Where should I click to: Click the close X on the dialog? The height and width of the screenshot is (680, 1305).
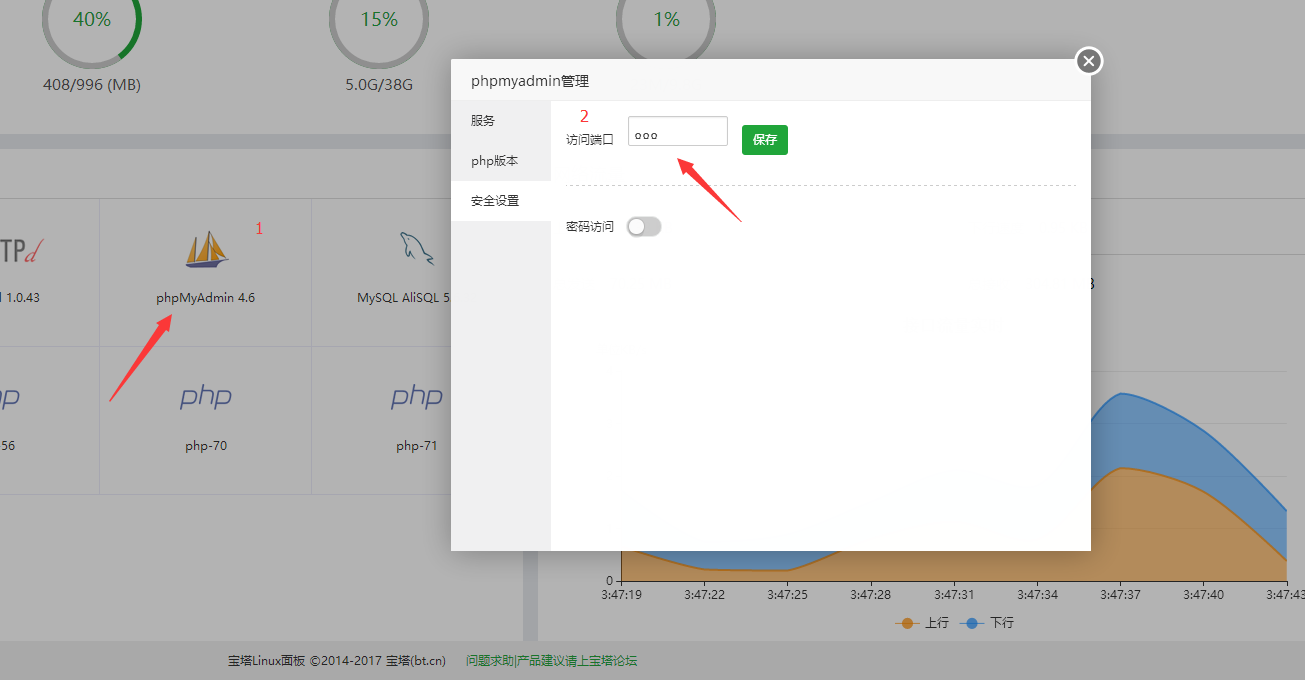(x=1088, y=60)
